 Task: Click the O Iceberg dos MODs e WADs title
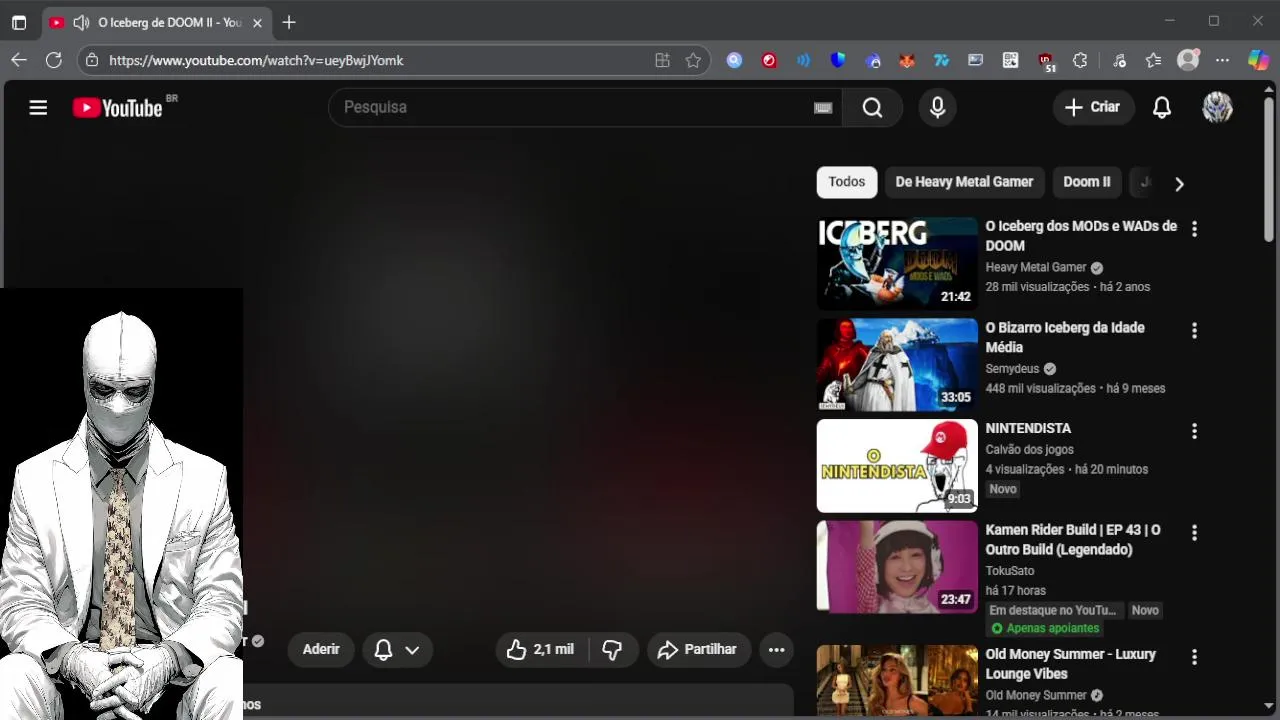[x=1081, y=236]
